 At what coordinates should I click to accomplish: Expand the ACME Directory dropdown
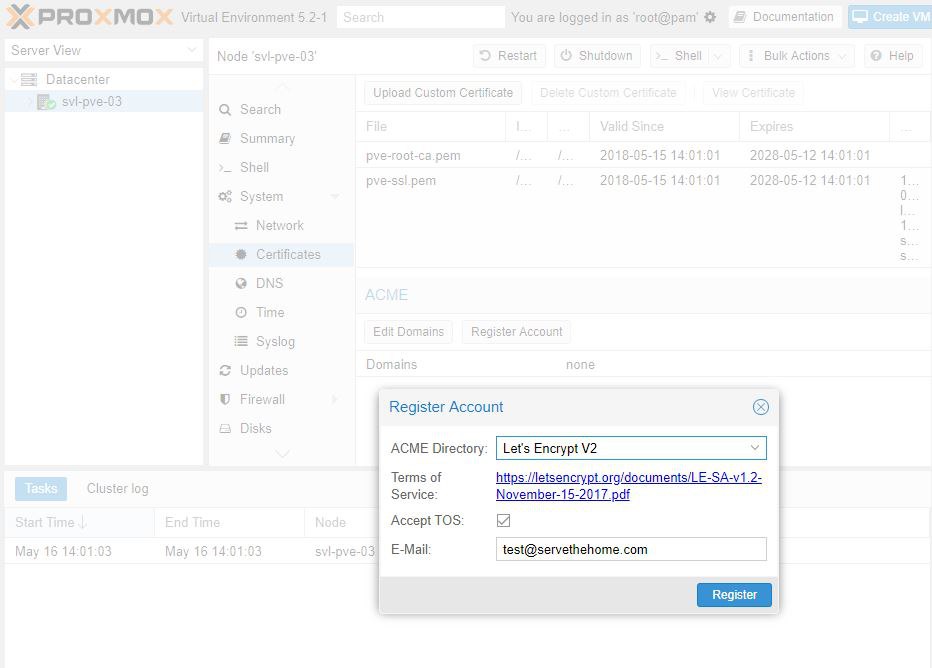[x=754, y=448]
